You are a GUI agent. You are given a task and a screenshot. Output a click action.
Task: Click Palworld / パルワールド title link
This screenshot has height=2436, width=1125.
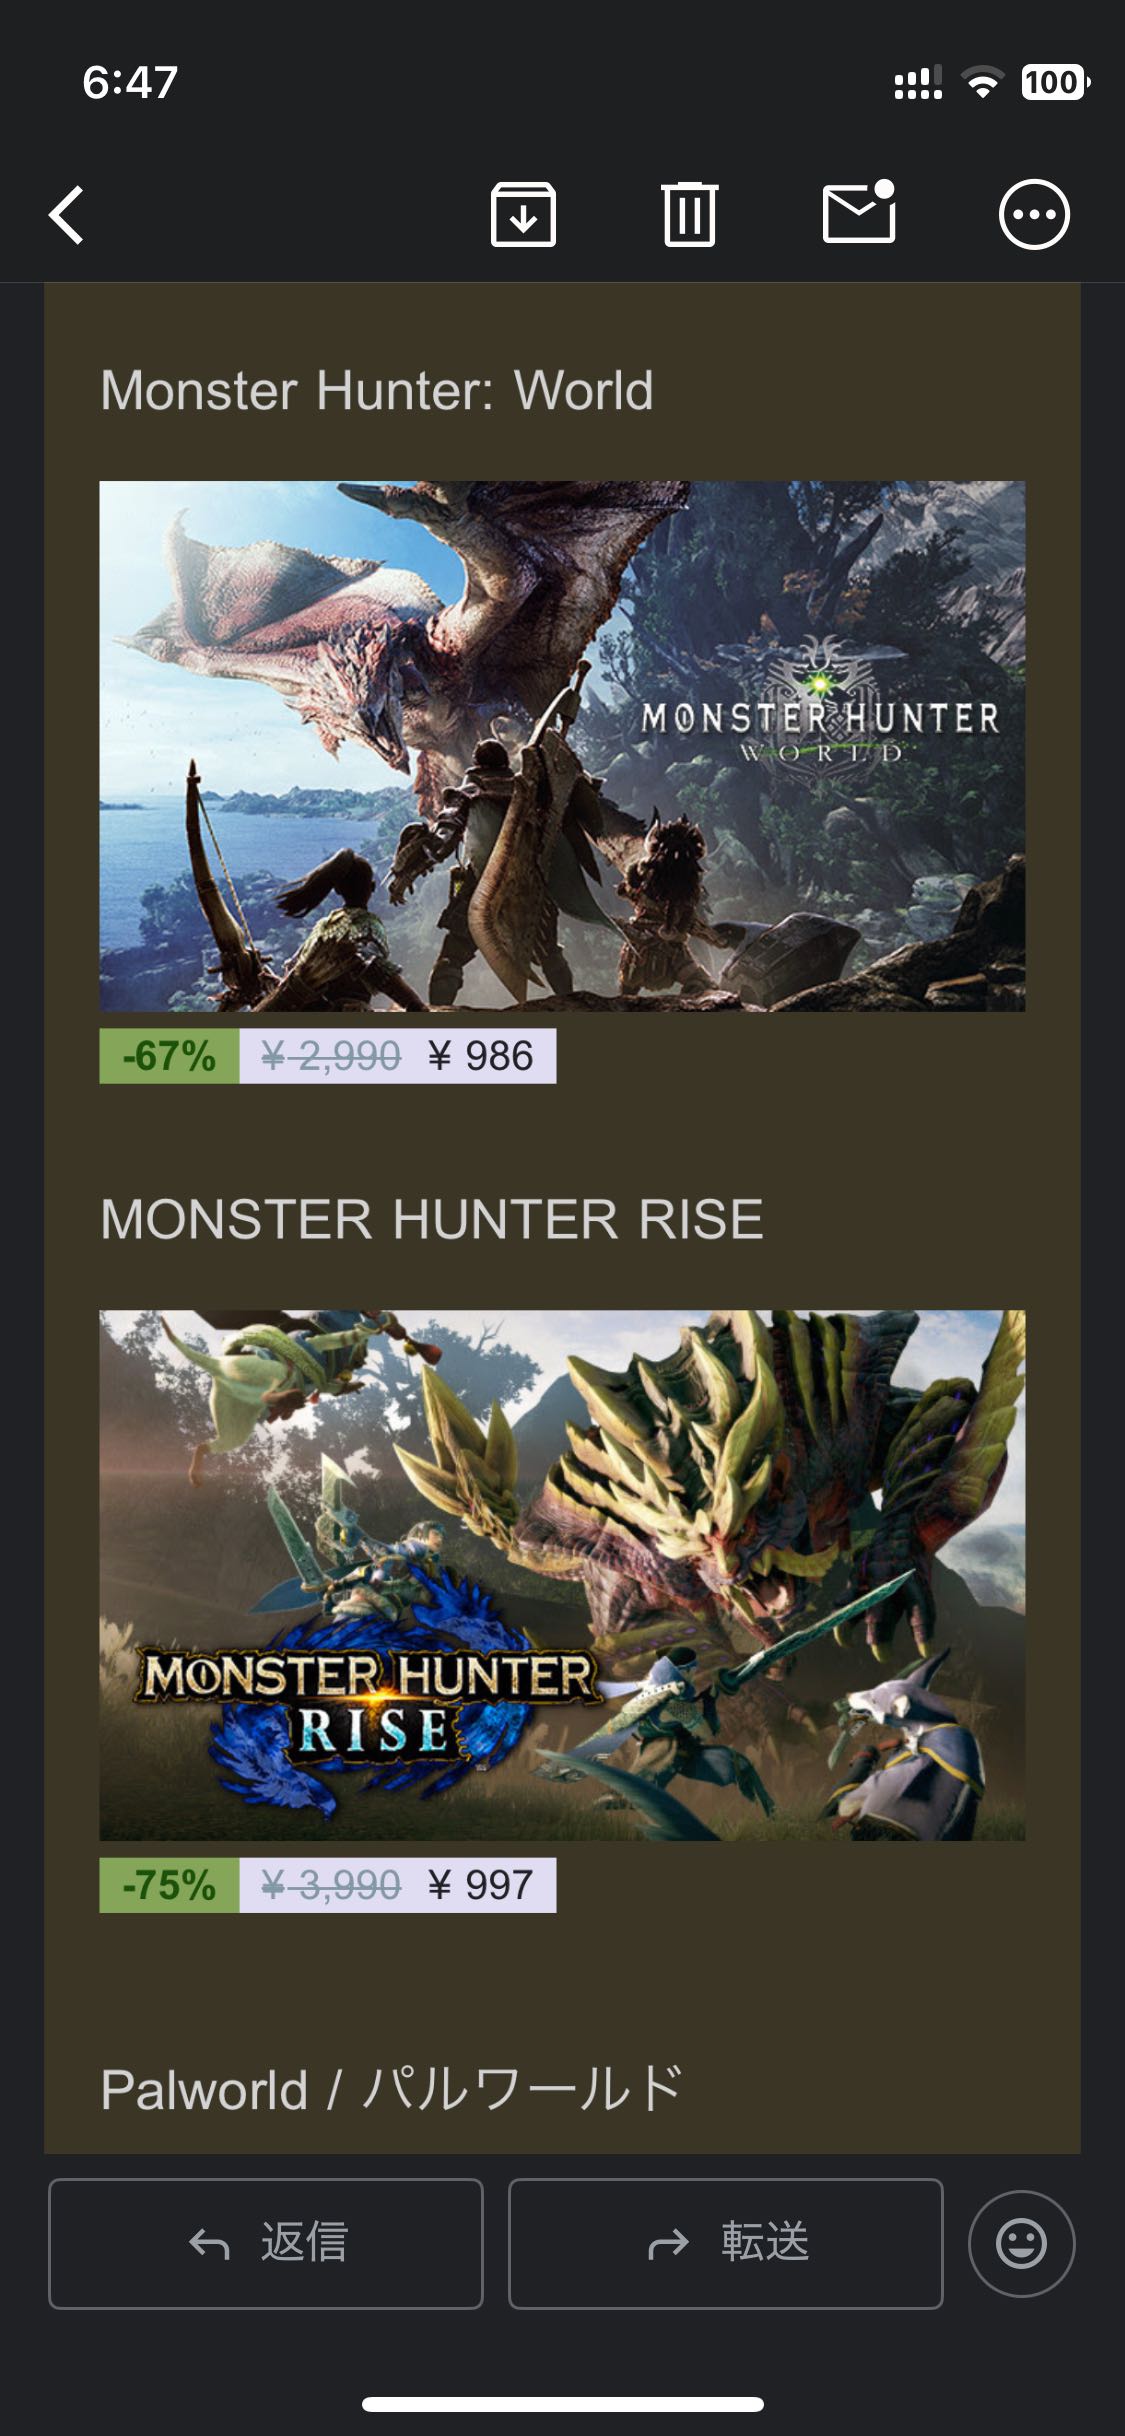[x=391, y=2089]
